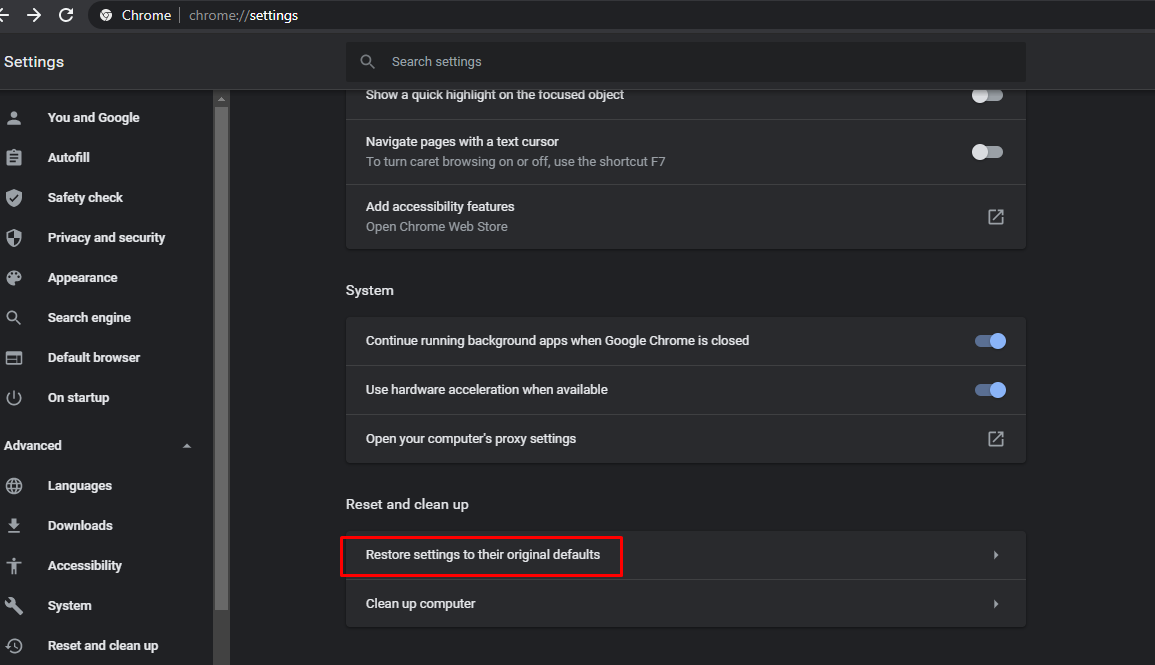Image resolution: width=1155 pixels, height=665 pixels.
Task: Click the On startup power icon
Action: coord(14,398)
